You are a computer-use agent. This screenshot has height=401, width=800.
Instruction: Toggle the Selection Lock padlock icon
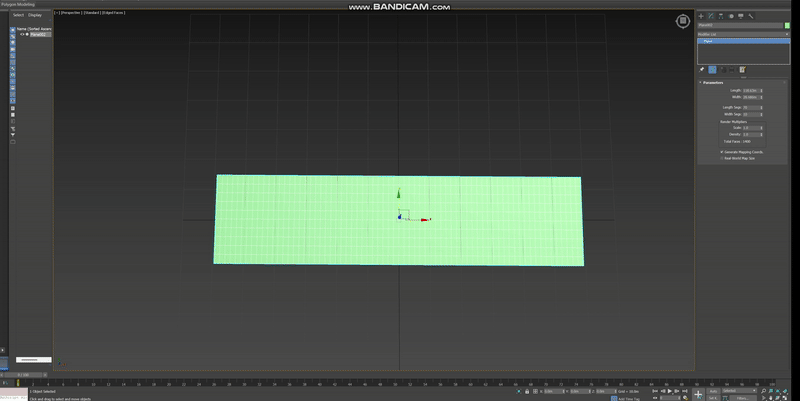point(527,391)
